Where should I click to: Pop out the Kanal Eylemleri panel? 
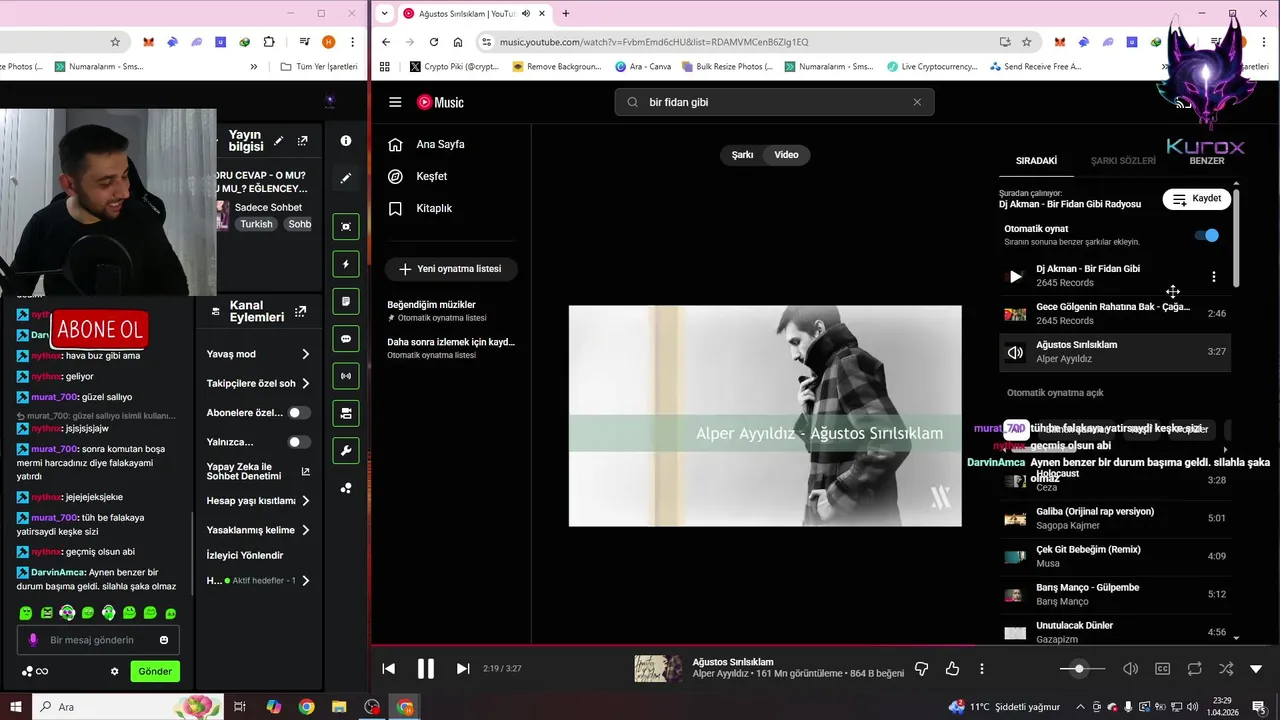pos(301,311)
